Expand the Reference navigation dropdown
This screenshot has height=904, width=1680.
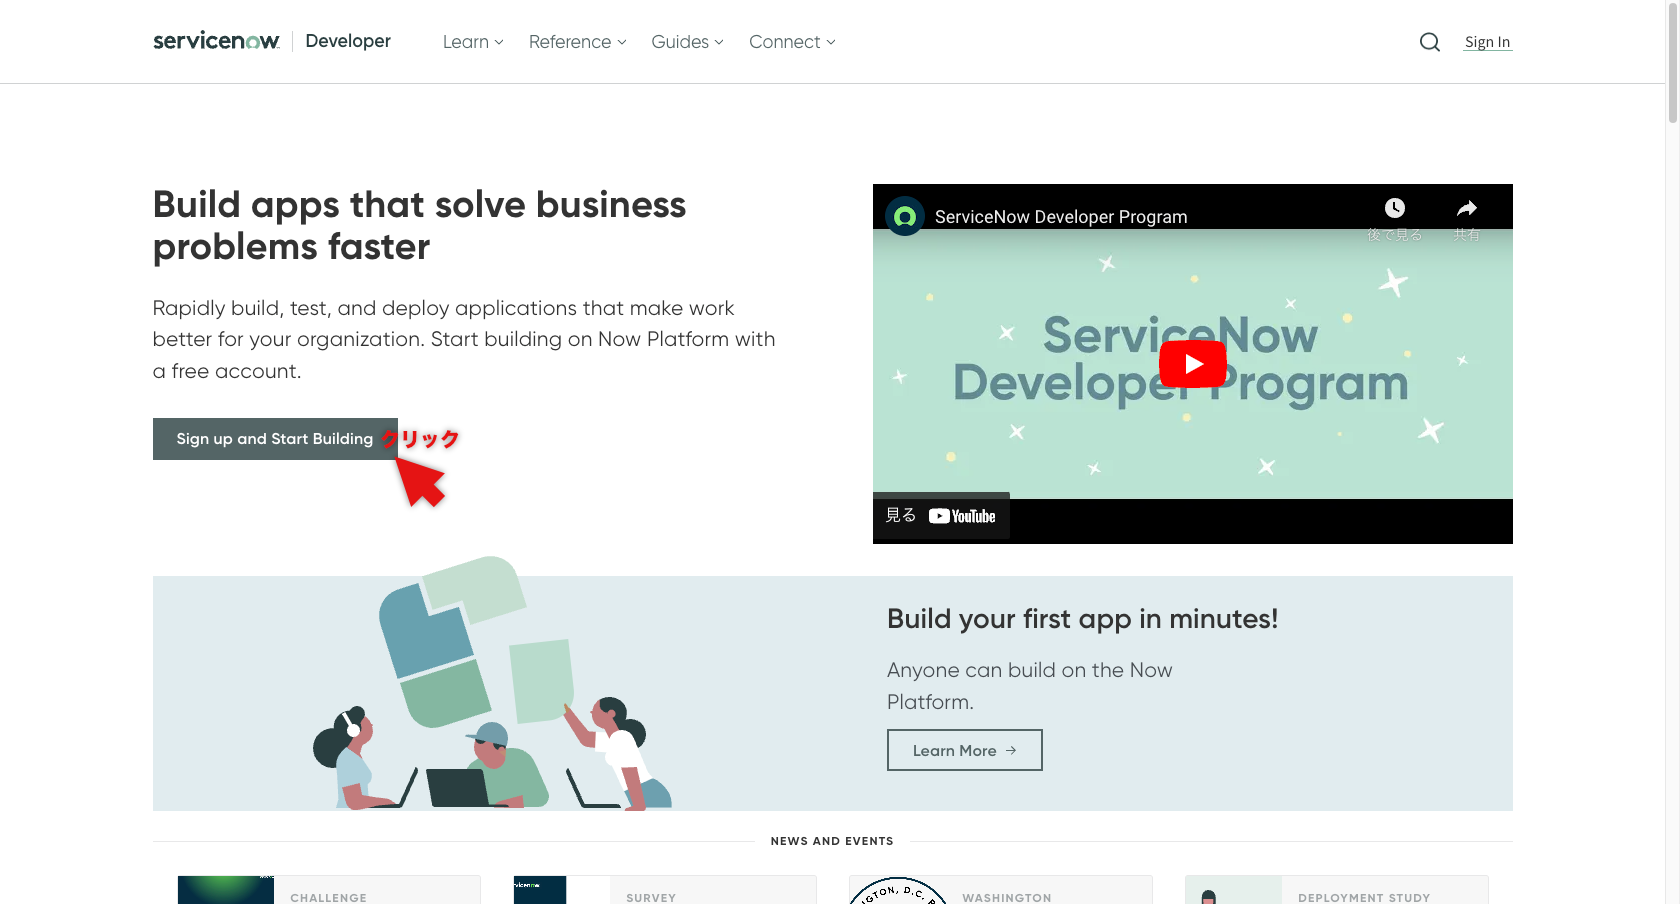pyautogui.click(x=576, y=42)
